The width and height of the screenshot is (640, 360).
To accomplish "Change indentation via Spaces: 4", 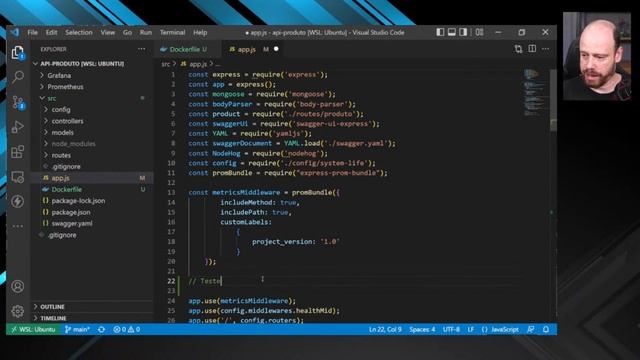I will coord(422,329).
